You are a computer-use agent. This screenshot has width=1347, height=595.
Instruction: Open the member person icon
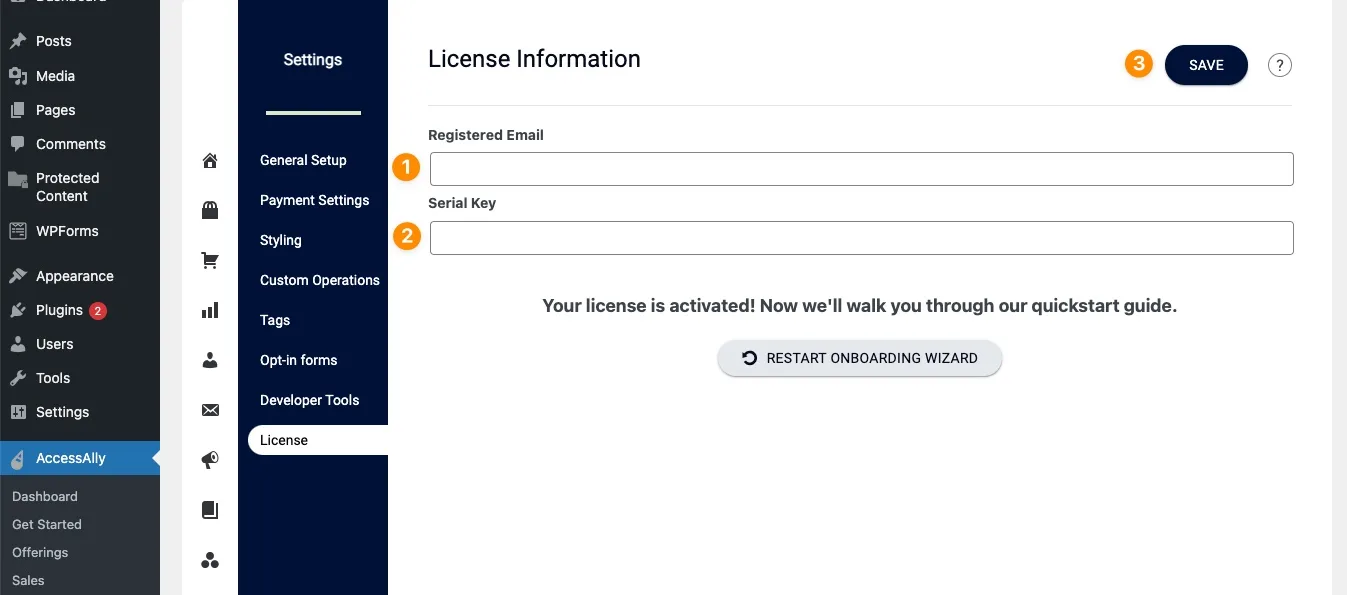click(x=209, y=360)
